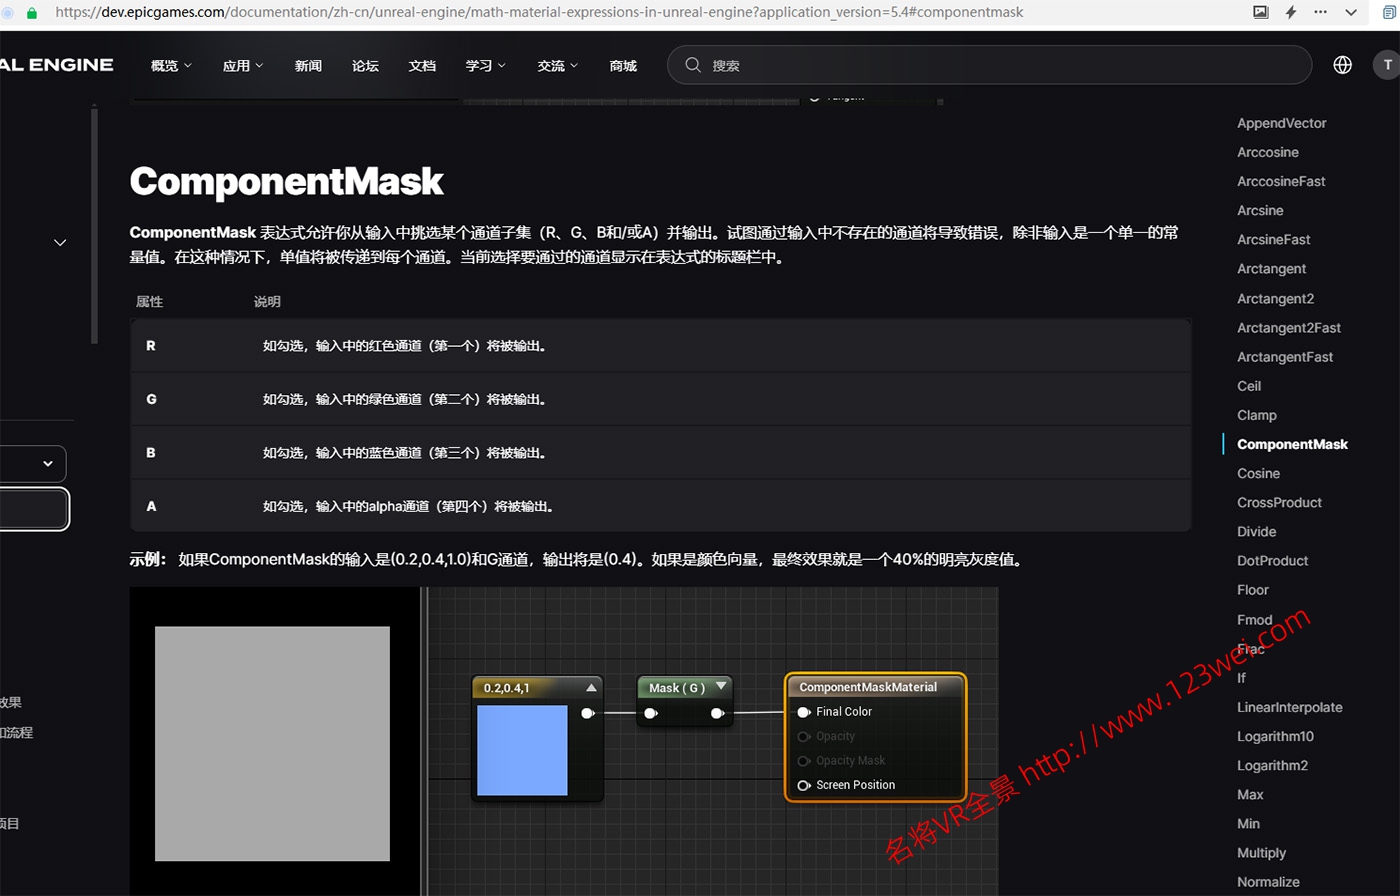Open the AppendVector link in right sidebar

pos(1281,122)
